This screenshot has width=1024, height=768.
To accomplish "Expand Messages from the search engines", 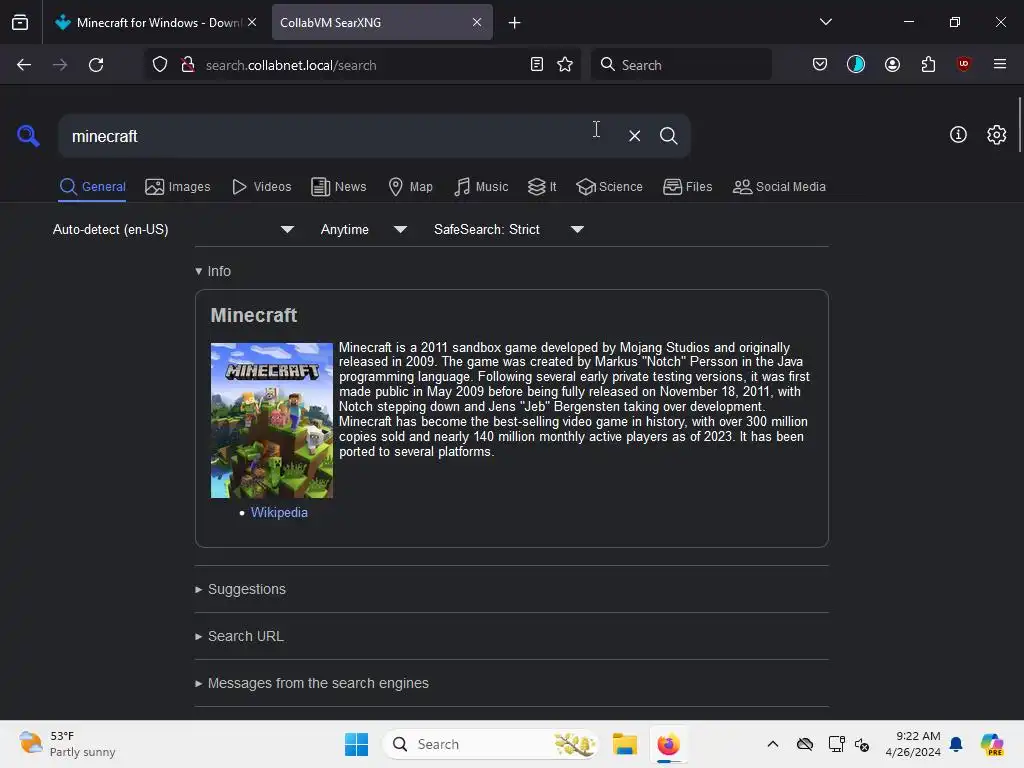I will 312,683.
